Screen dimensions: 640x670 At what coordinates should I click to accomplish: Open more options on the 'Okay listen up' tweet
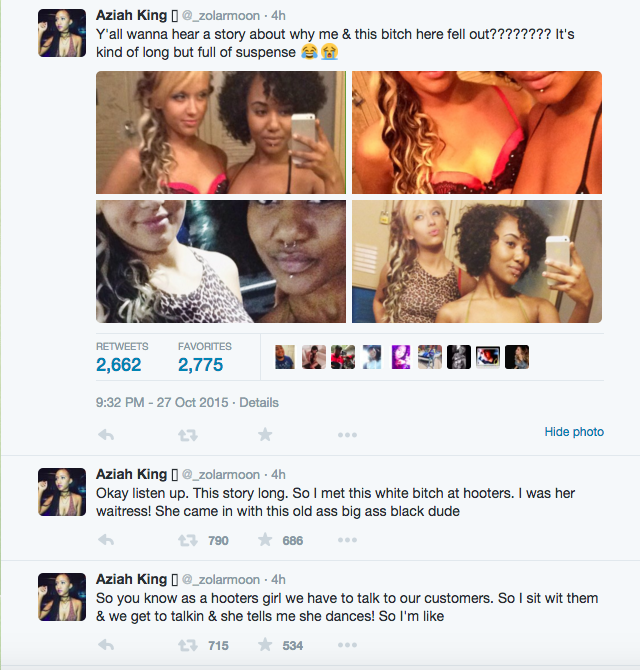pyautogui.click(x=347, y=540)
